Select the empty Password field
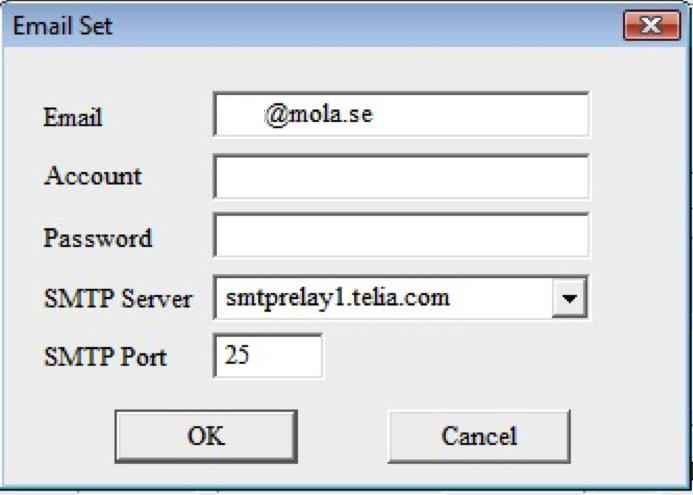This screenshot has height=495, width=693. pos(401,235)
